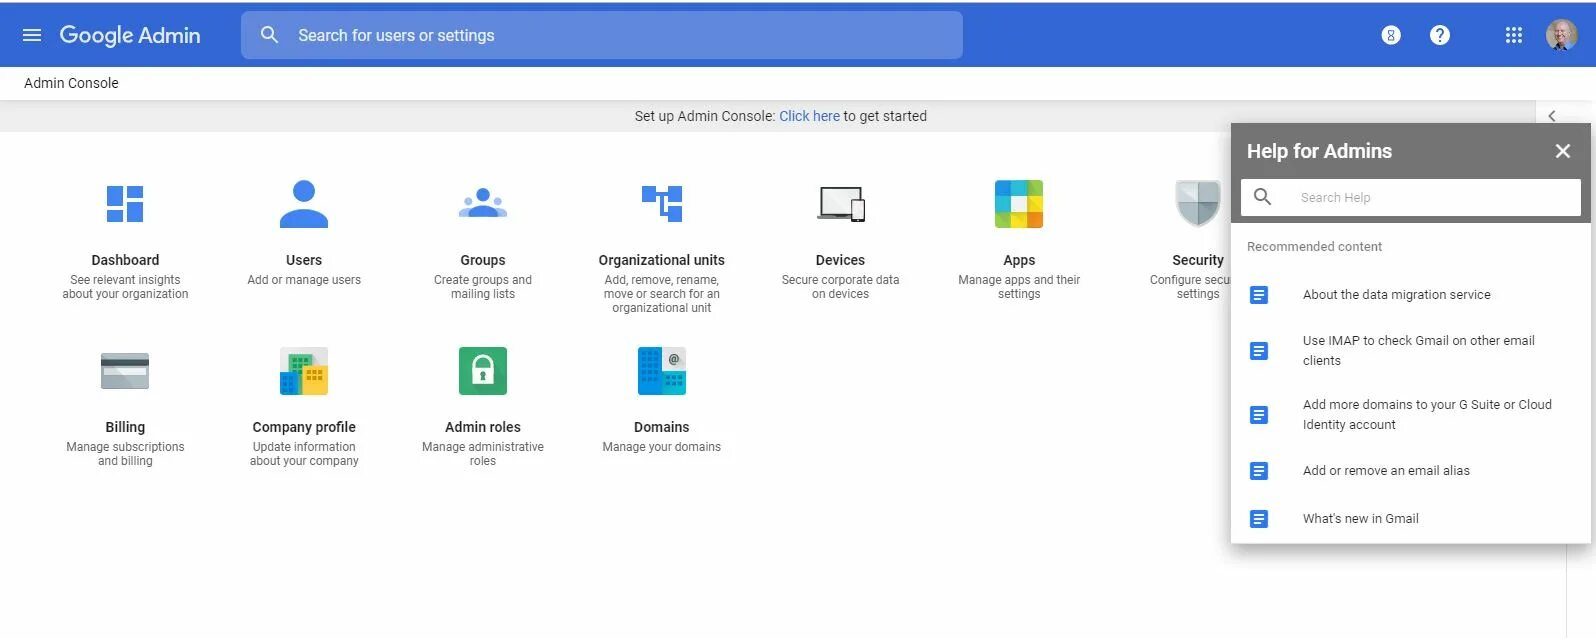Click the Admin Console breadcrumb
This screenshot has height=638, width=1596.
point(71,83)
